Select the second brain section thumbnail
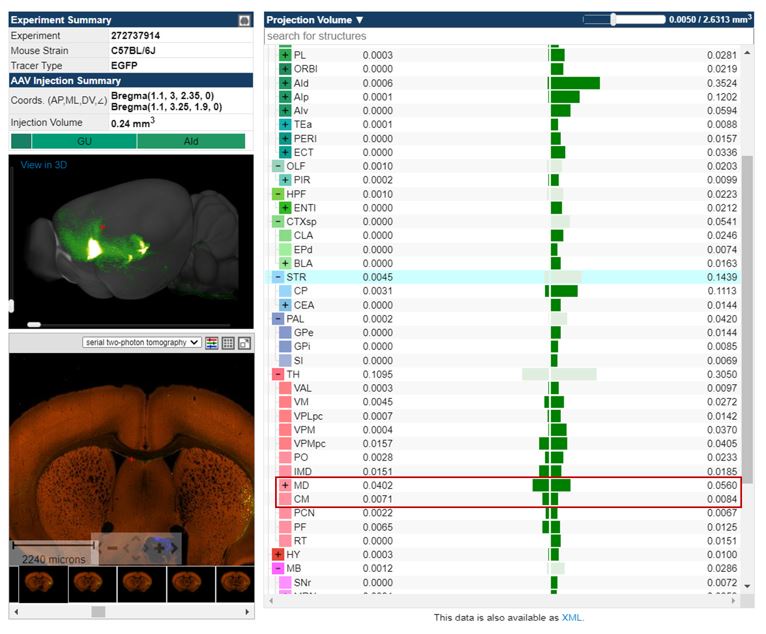The width and height of the screenshot is (766, 634). [93, 582]
